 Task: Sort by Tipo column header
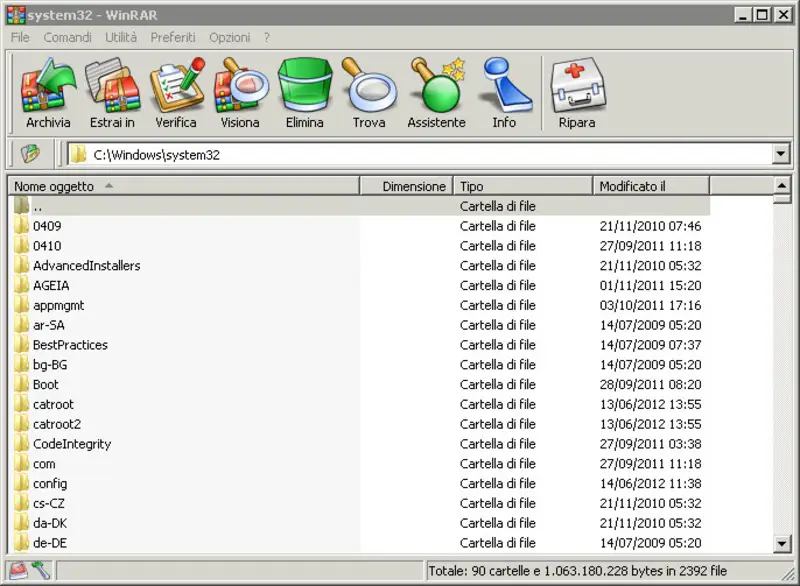point(523,186)
